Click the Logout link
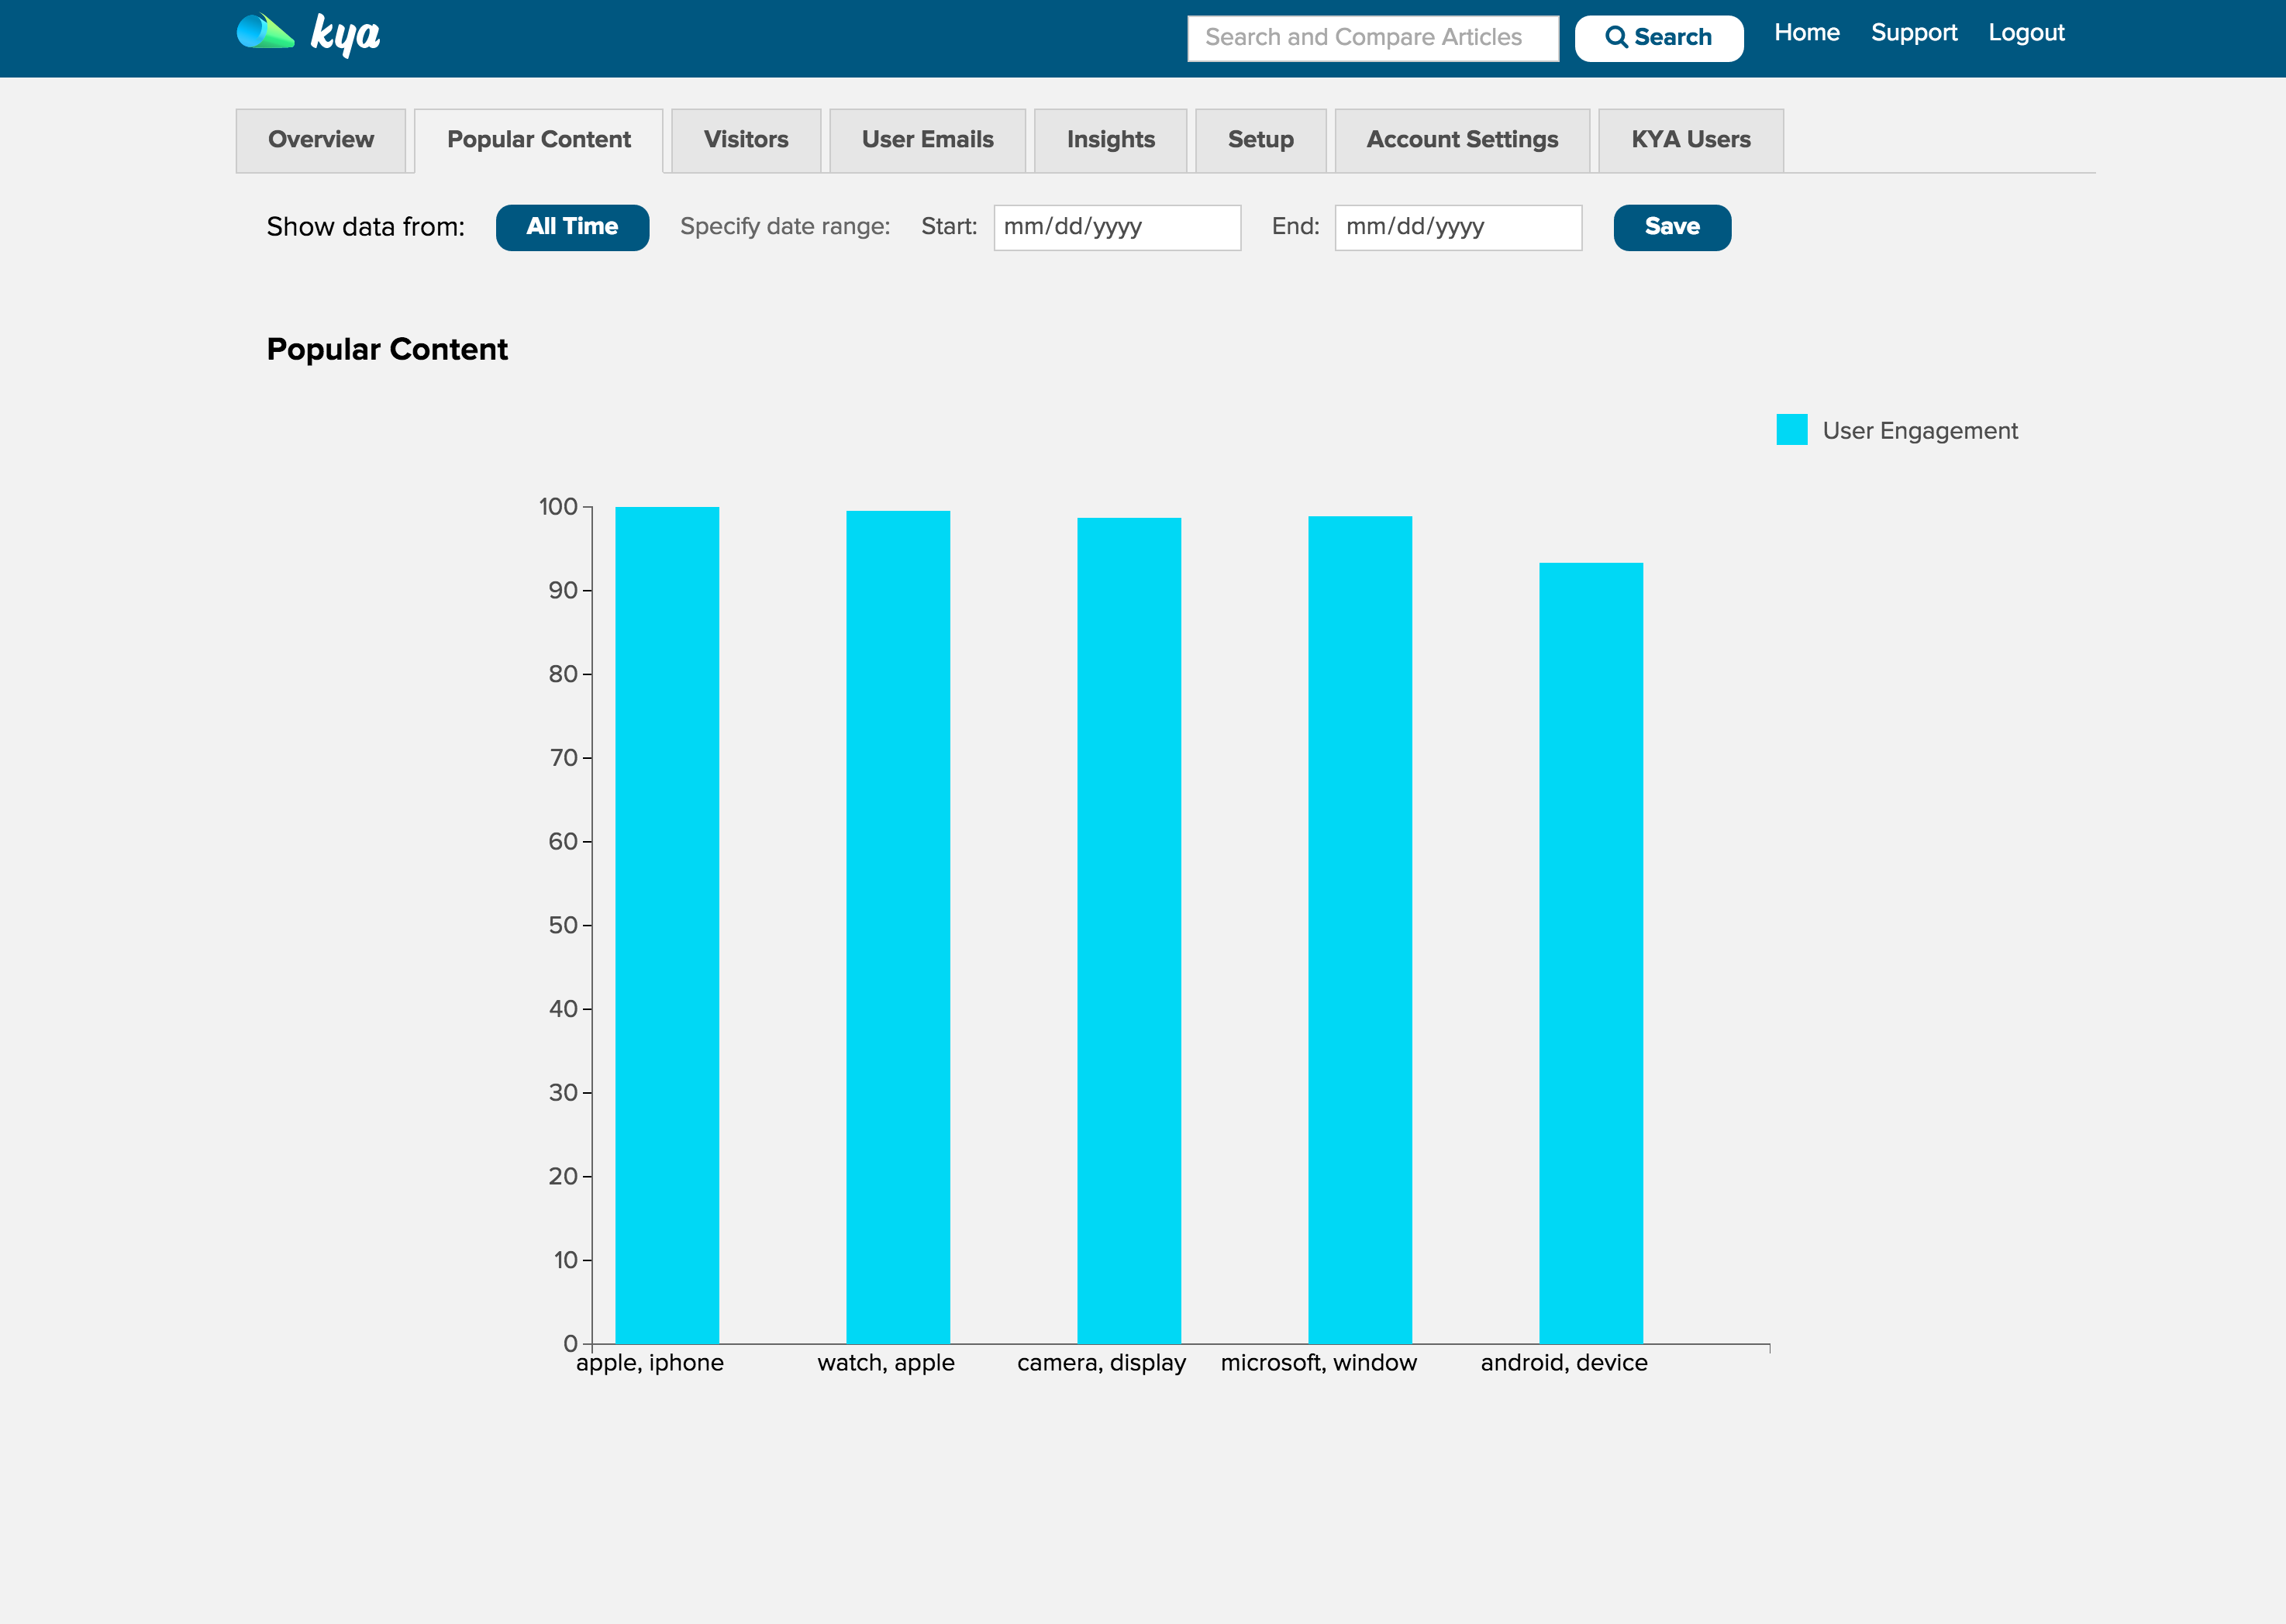The height and width of the screenshot is (1624, 2286). pyautogui.click(x=2025, y=33)
